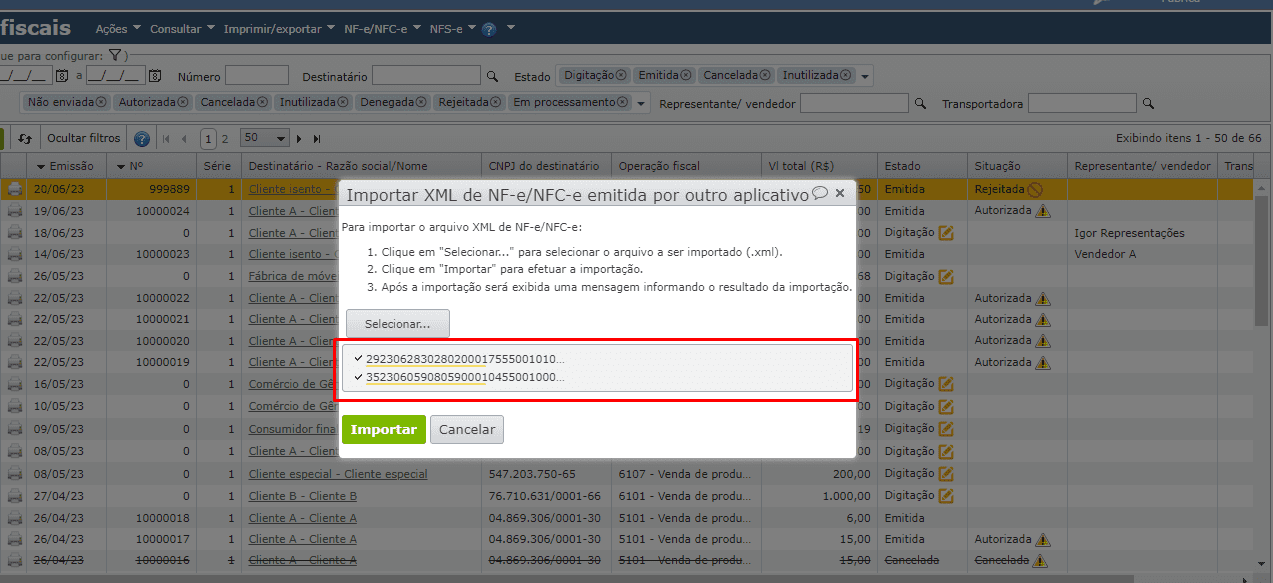
Task: Click Cancelar in the import dialog
Action: tap(467, 429)
